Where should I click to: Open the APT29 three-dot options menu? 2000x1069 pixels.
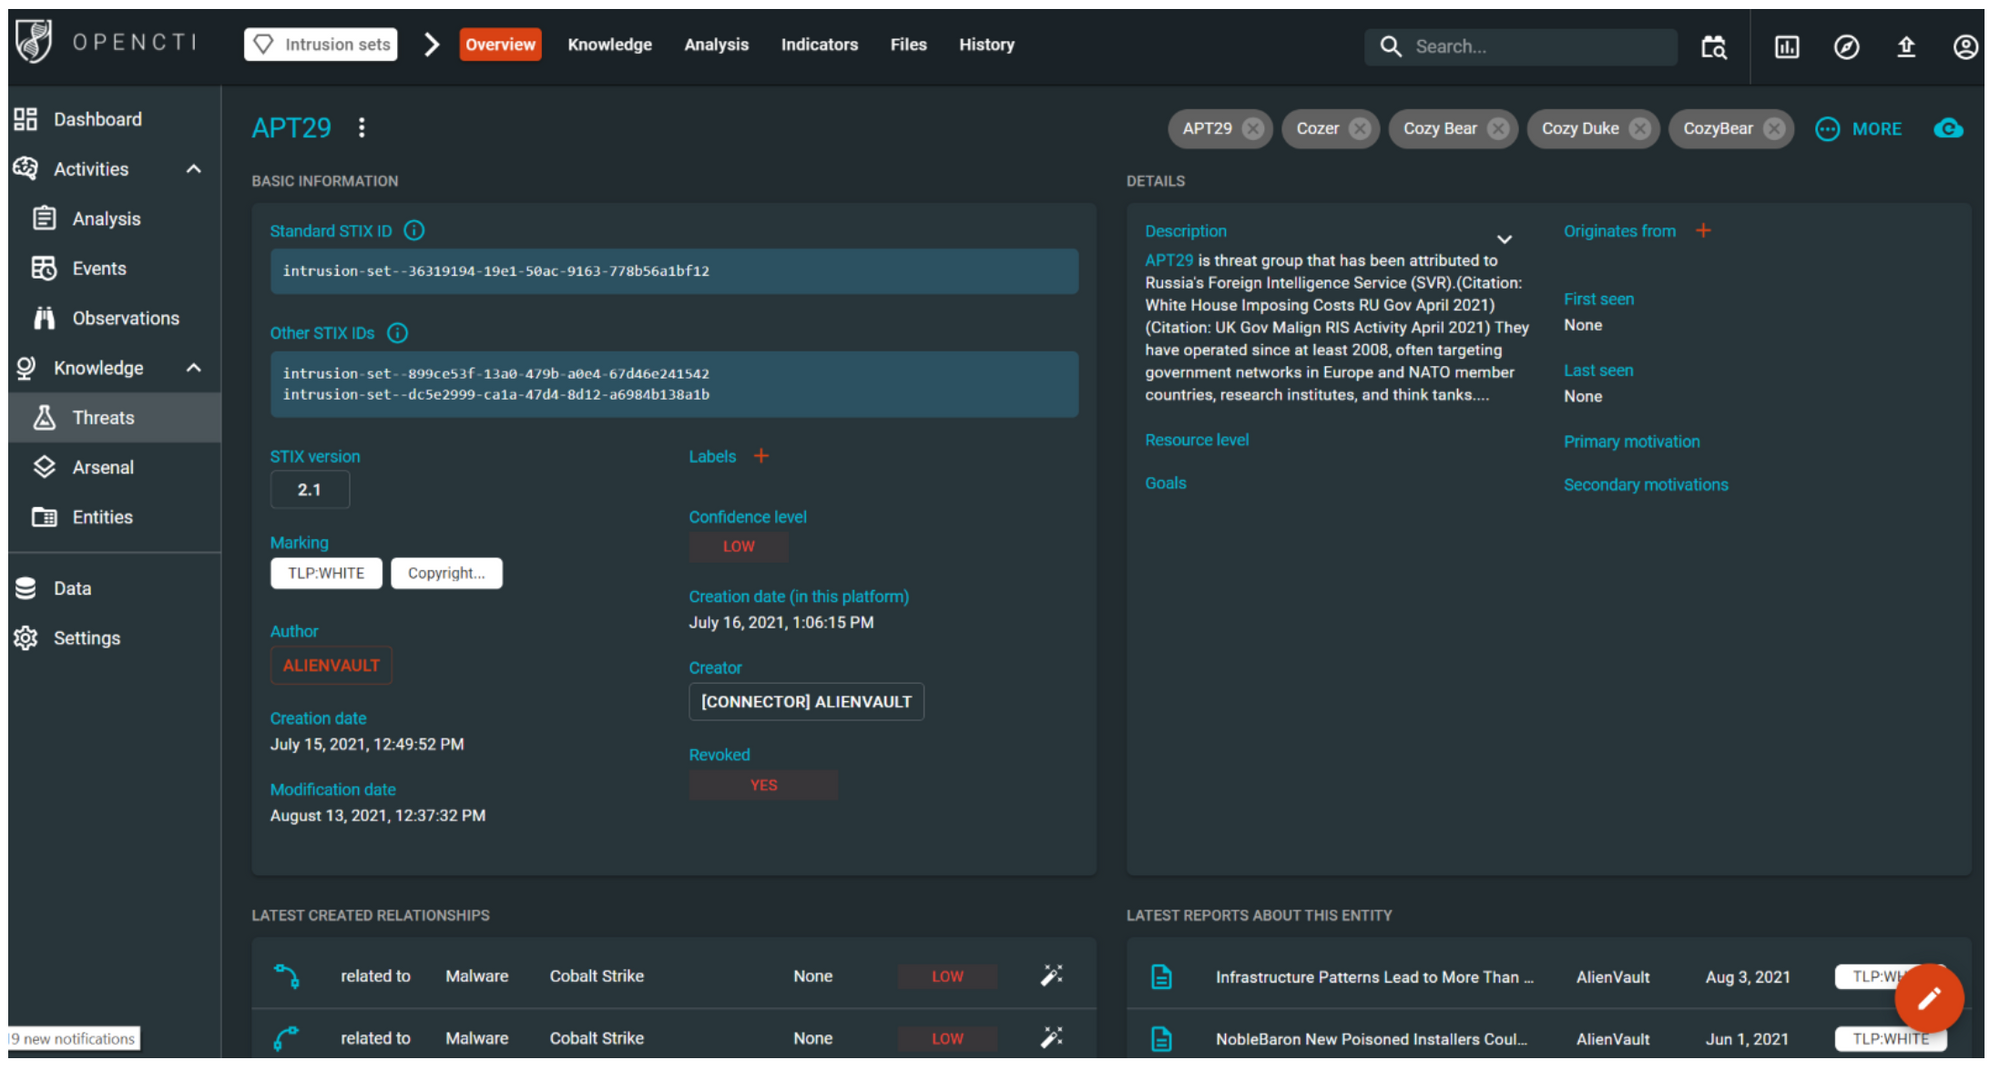tap(362, 128)
